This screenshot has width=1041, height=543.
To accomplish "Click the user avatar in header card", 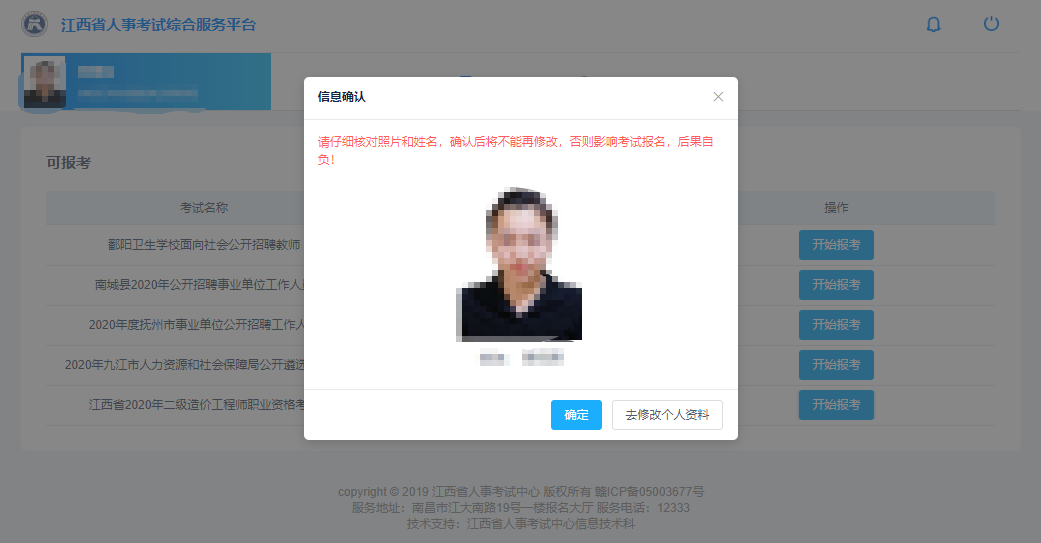I will point(46,82).
